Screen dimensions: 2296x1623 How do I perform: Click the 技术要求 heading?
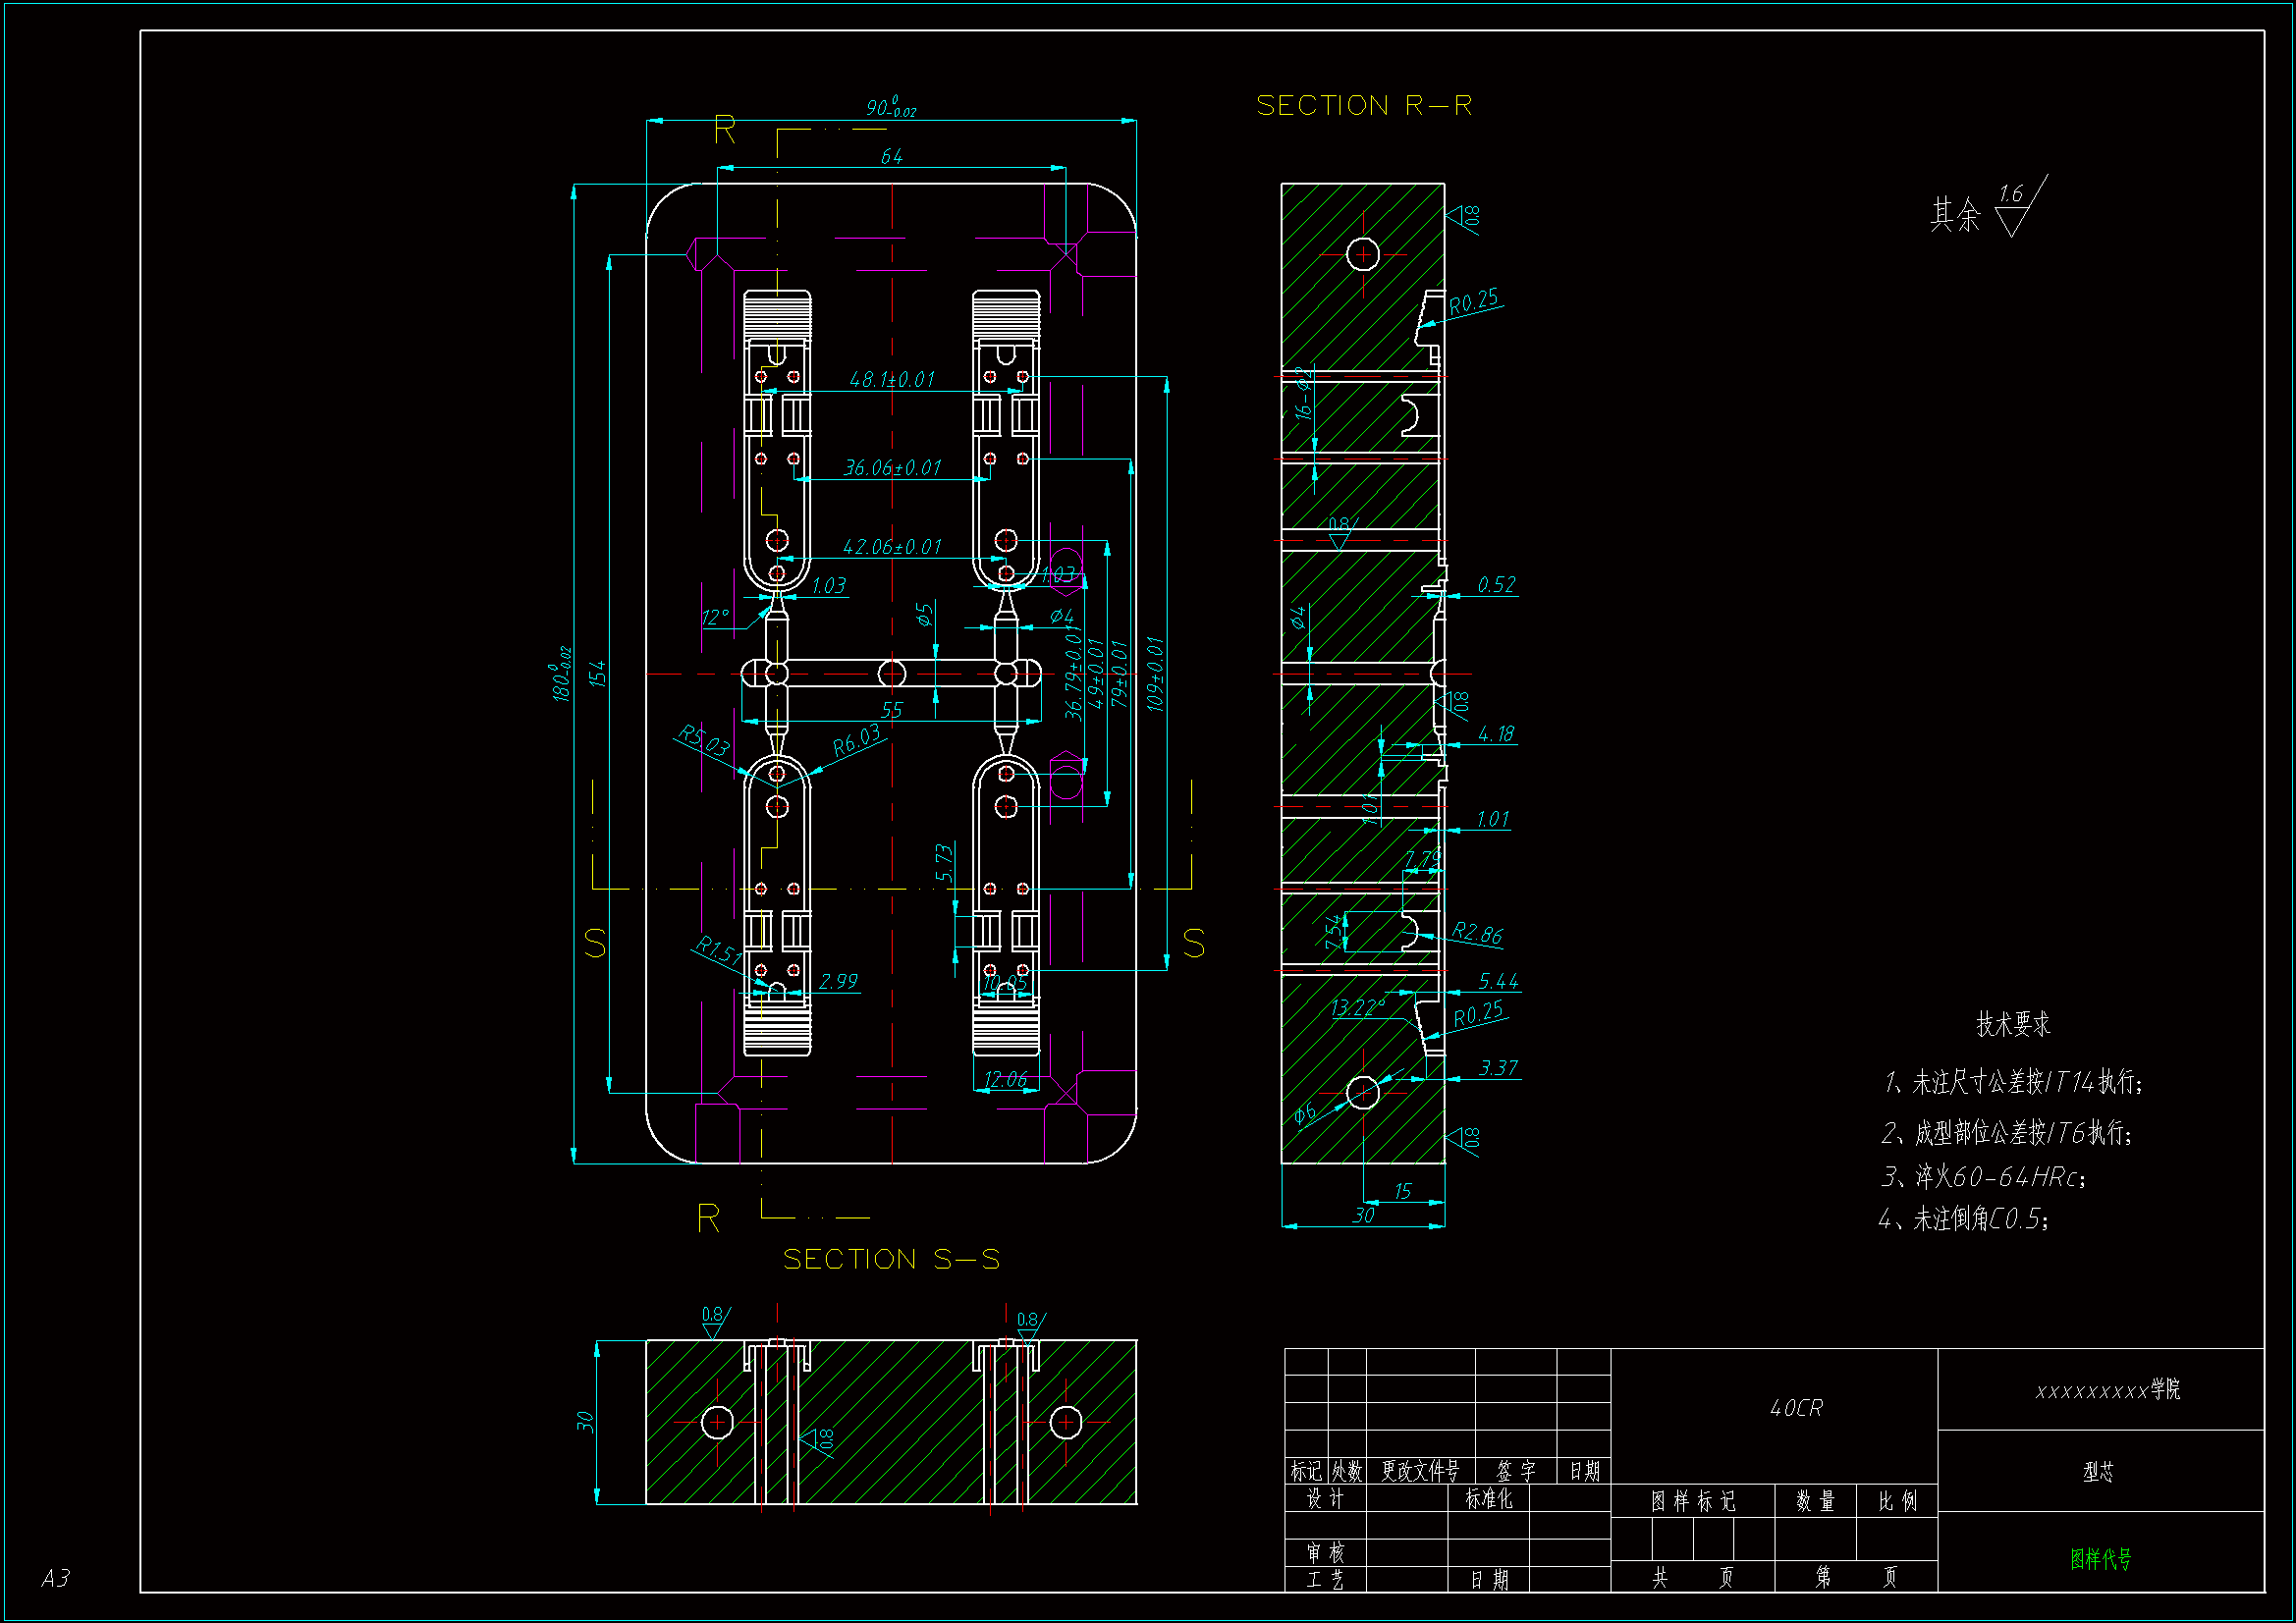[x=2013, y=1024]
